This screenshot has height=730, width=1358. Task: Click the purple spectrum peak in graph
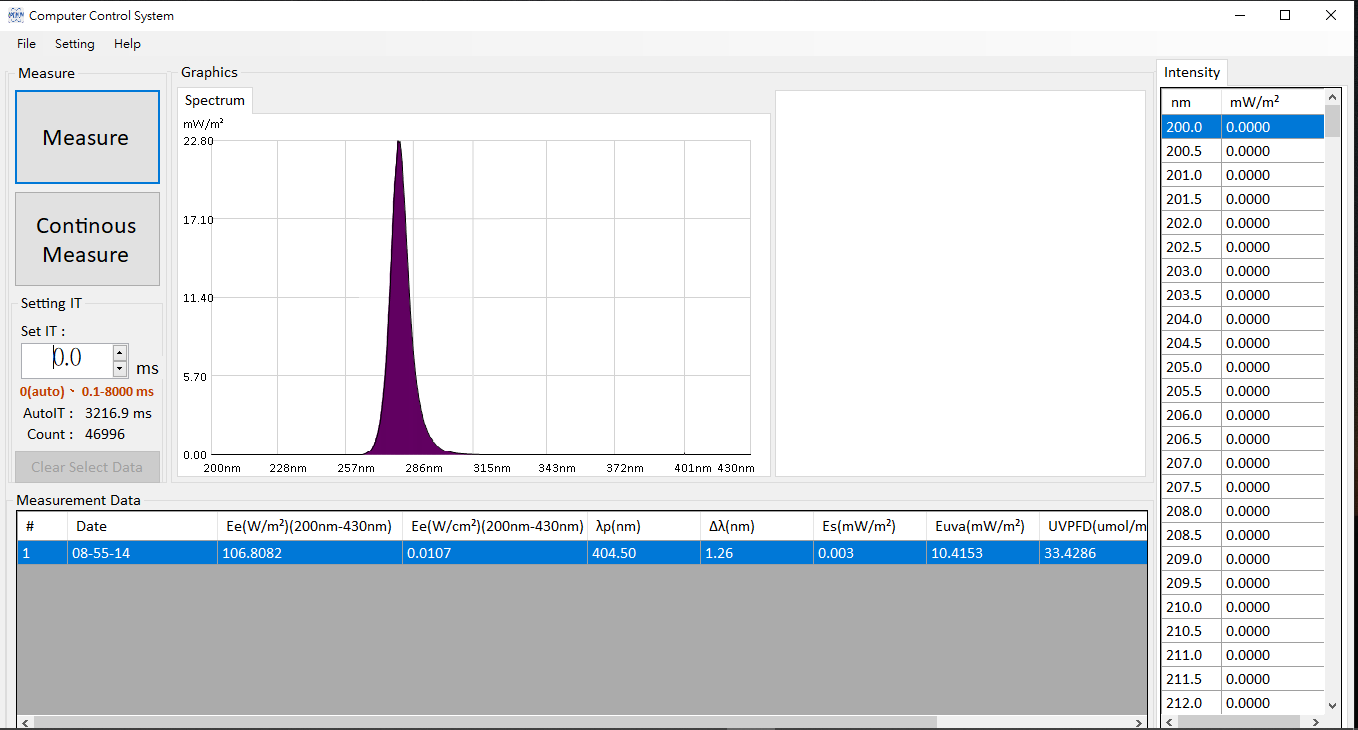click(x=400, y=330)
